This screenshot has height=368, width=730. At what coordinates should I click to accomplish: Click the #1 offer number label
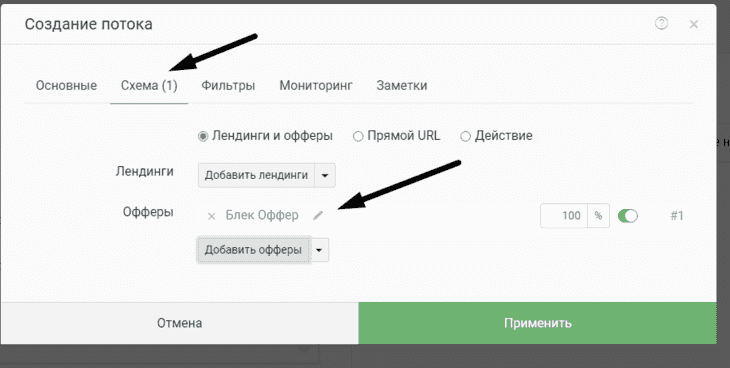676,216
